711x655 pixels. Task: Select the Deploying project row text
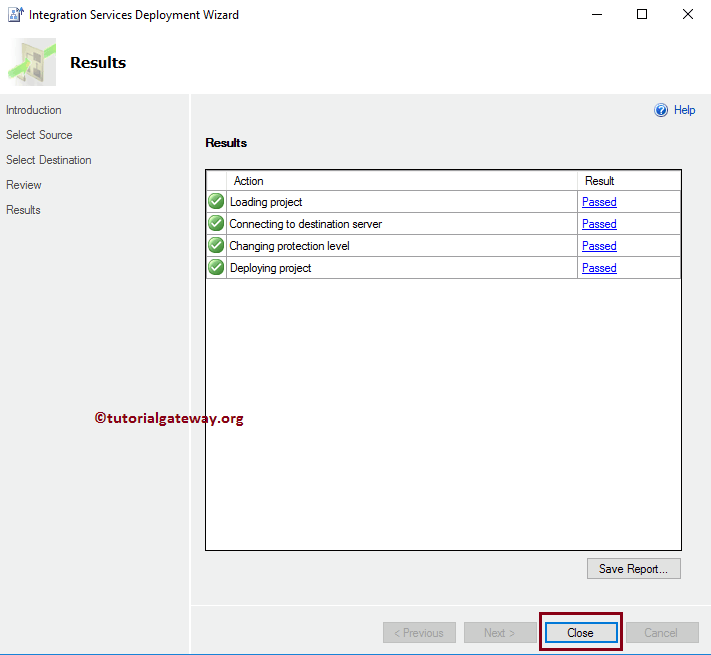point(270,268)
